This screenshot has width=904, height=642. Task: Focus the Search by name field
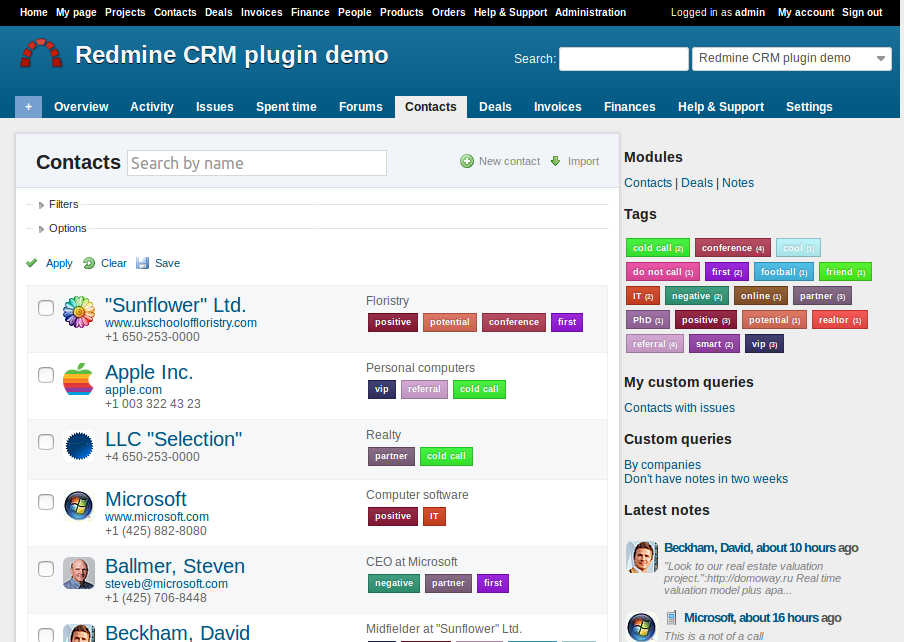click(x=257, y=163)
